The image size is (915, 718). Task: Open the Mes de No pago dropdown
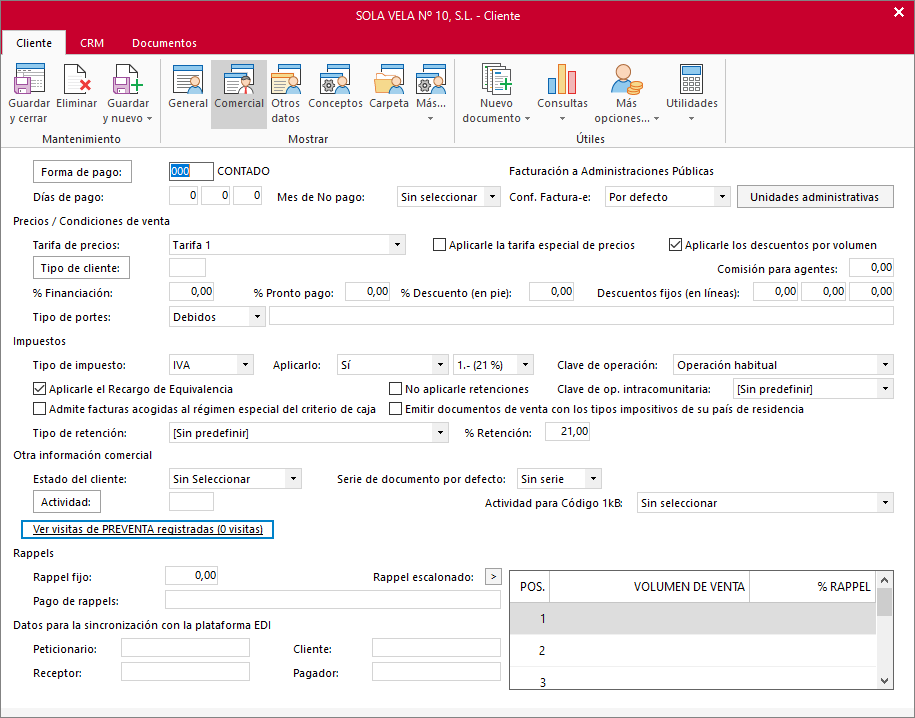[493, 197]
